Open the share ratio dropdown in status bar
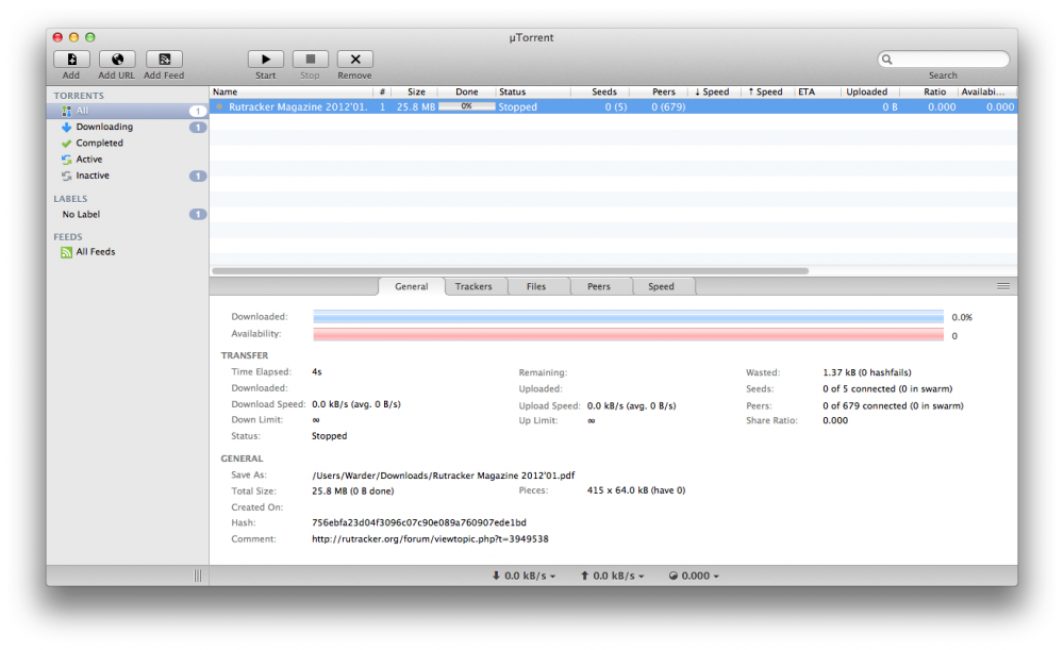Viewport: 1064px width, 650px height. 694,576
